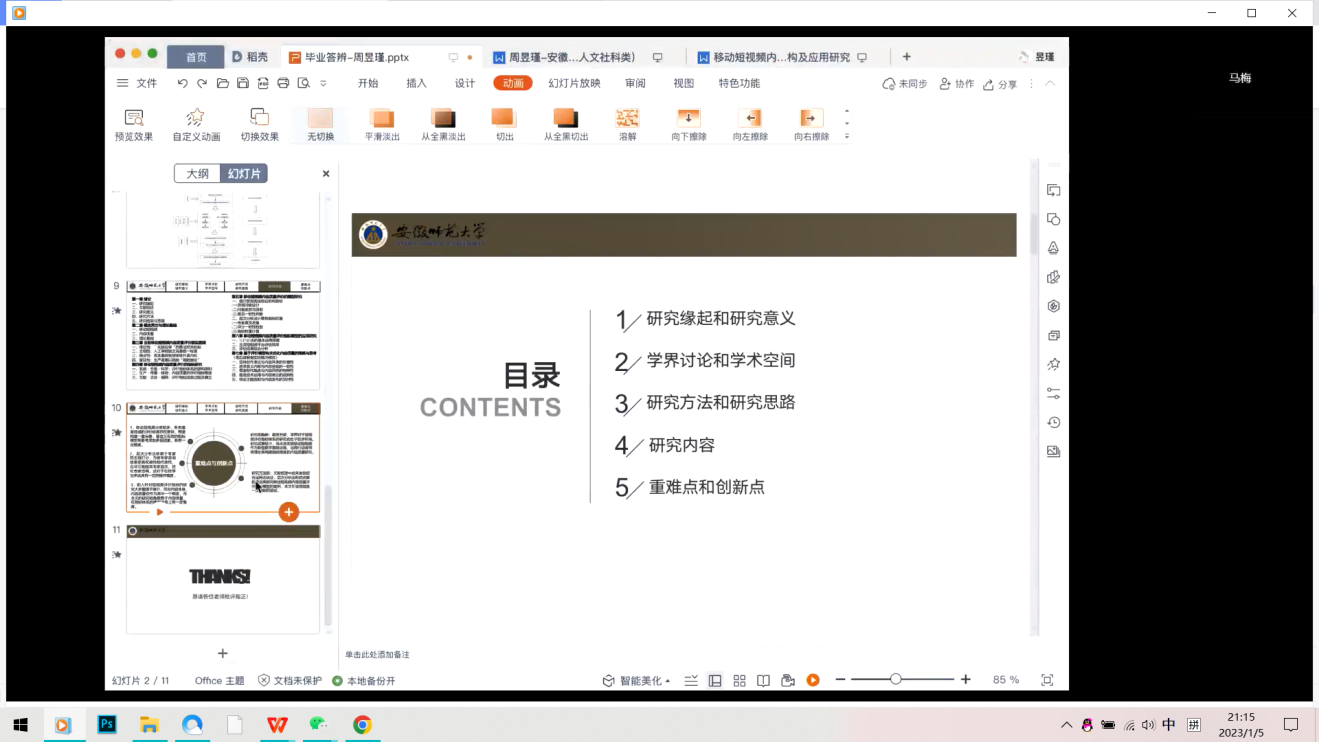Expand the transition effects gallery

[x=847, y=136]
